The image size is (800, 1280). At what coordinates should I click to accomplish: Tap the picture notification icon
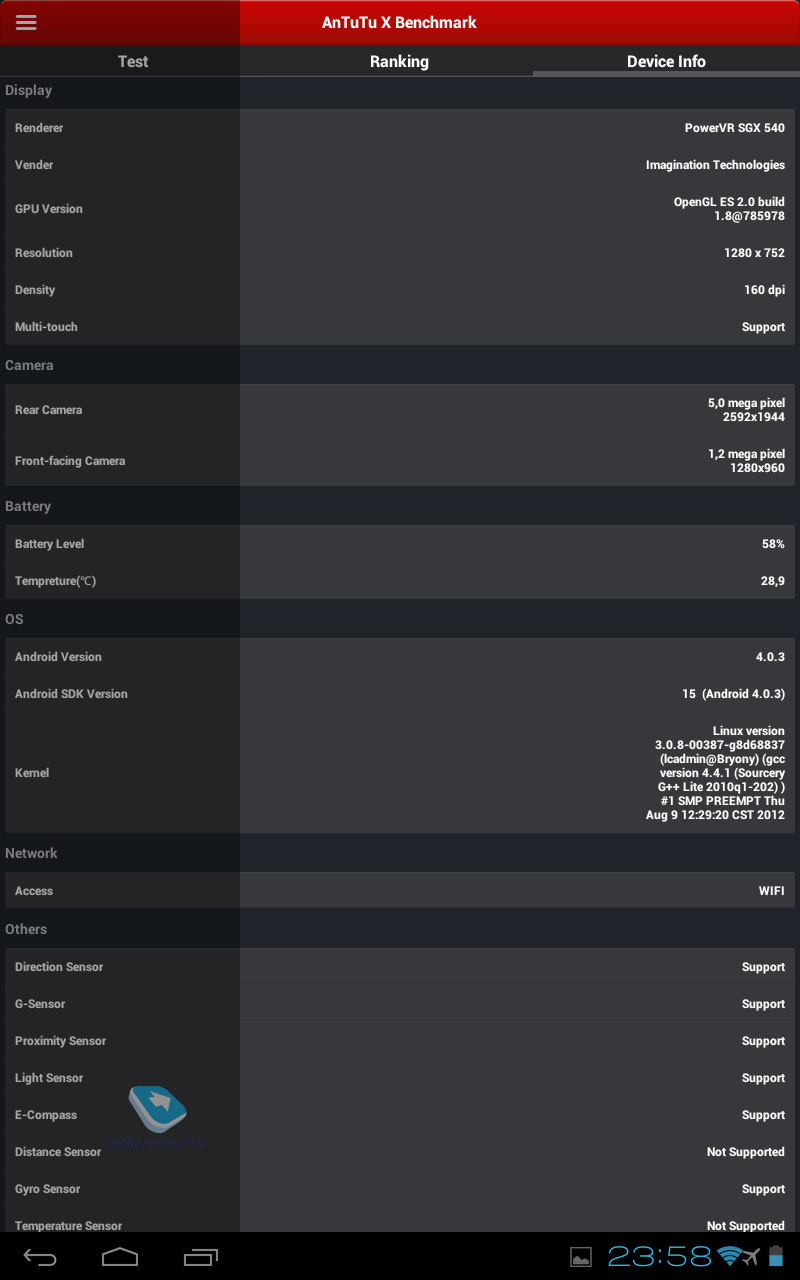tap(581, 1257)
